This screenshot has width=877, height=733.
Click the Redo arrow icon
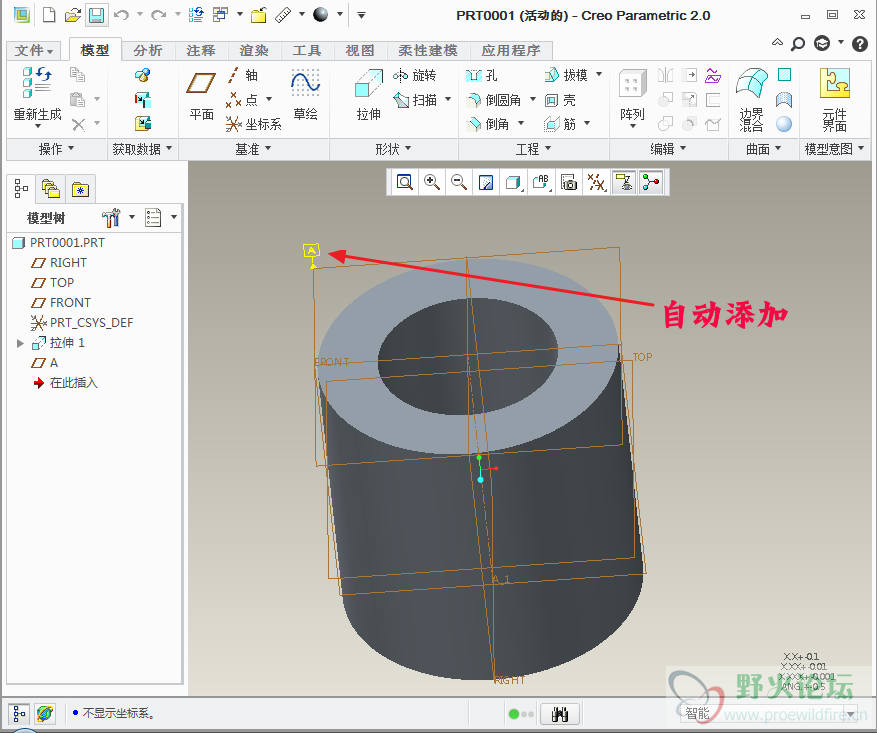(x=159, y=15)
